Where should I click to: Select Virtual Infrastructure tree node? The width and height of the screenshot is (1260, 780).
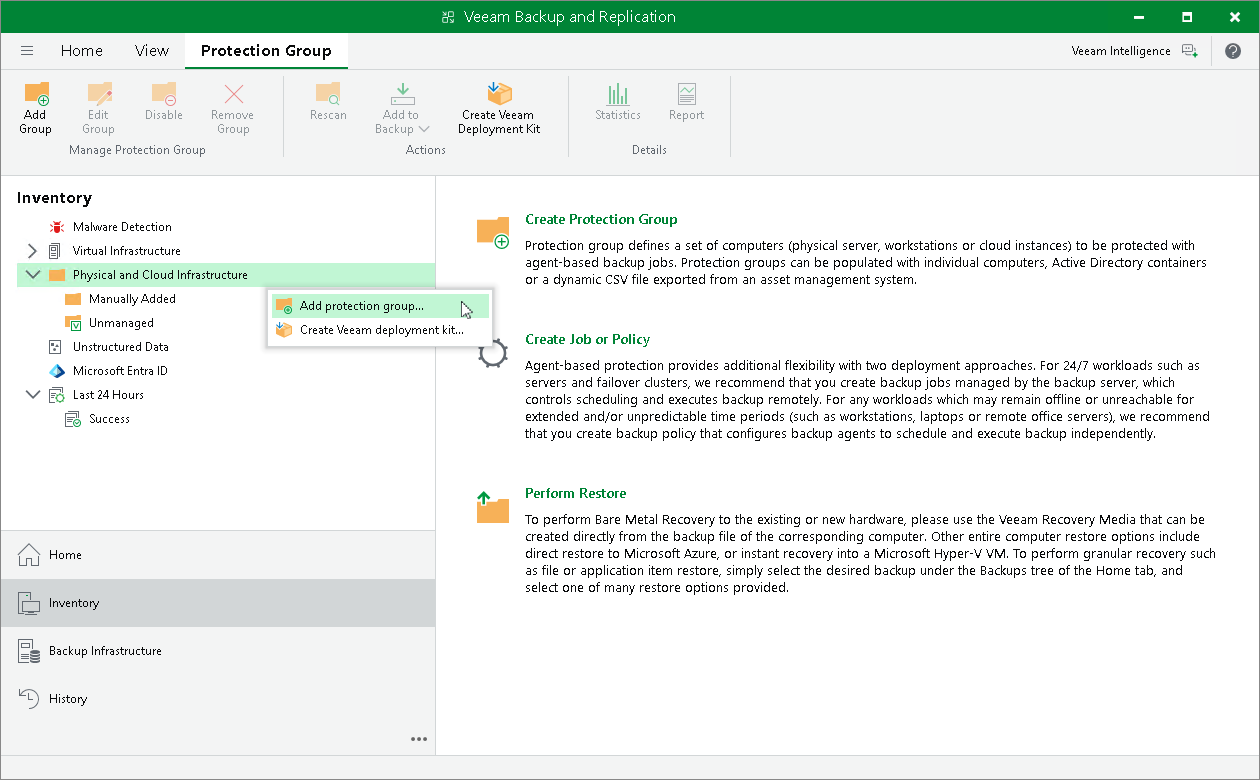[127, 251]
